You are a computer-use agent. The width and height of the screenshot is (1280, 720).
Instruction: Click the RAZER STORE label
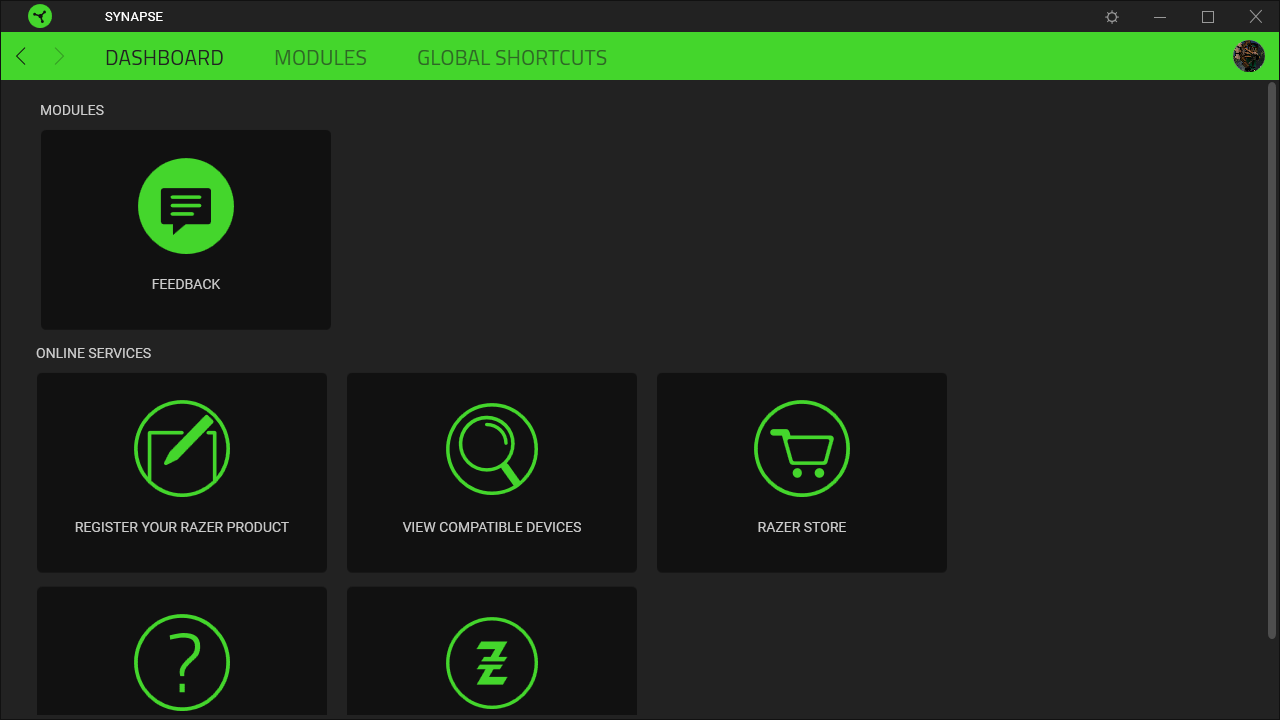(x=802, y=527)
